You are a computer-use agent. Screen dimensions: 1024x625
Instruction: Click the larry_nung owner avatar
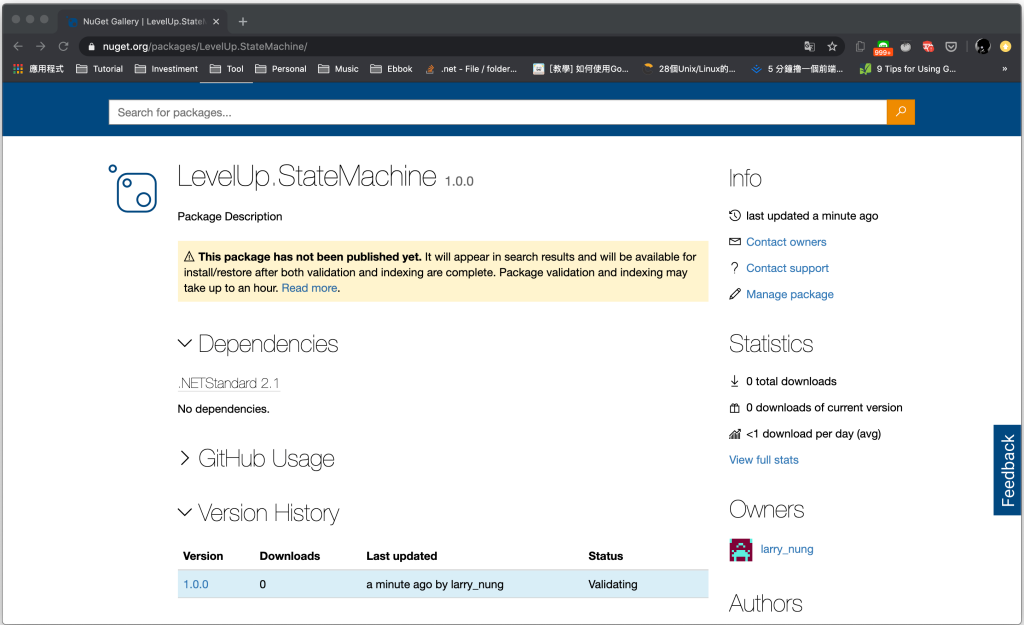tap(741, 550)
